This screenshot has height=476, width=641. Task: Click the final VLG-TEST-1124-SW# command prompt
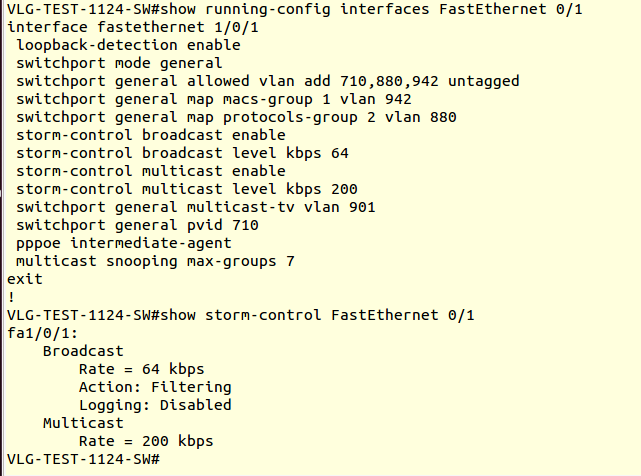[x=83, y=459]
